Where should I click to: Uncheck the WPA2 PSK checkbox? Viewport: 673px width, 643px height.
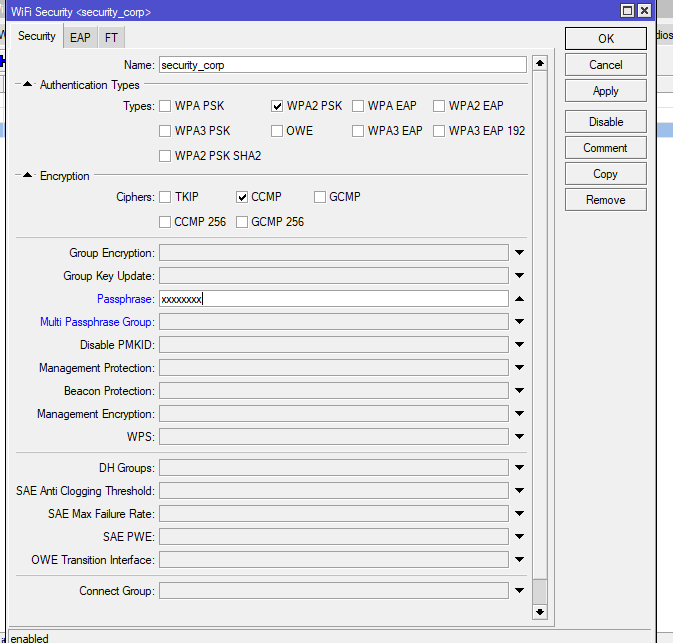tap(277, 106)
